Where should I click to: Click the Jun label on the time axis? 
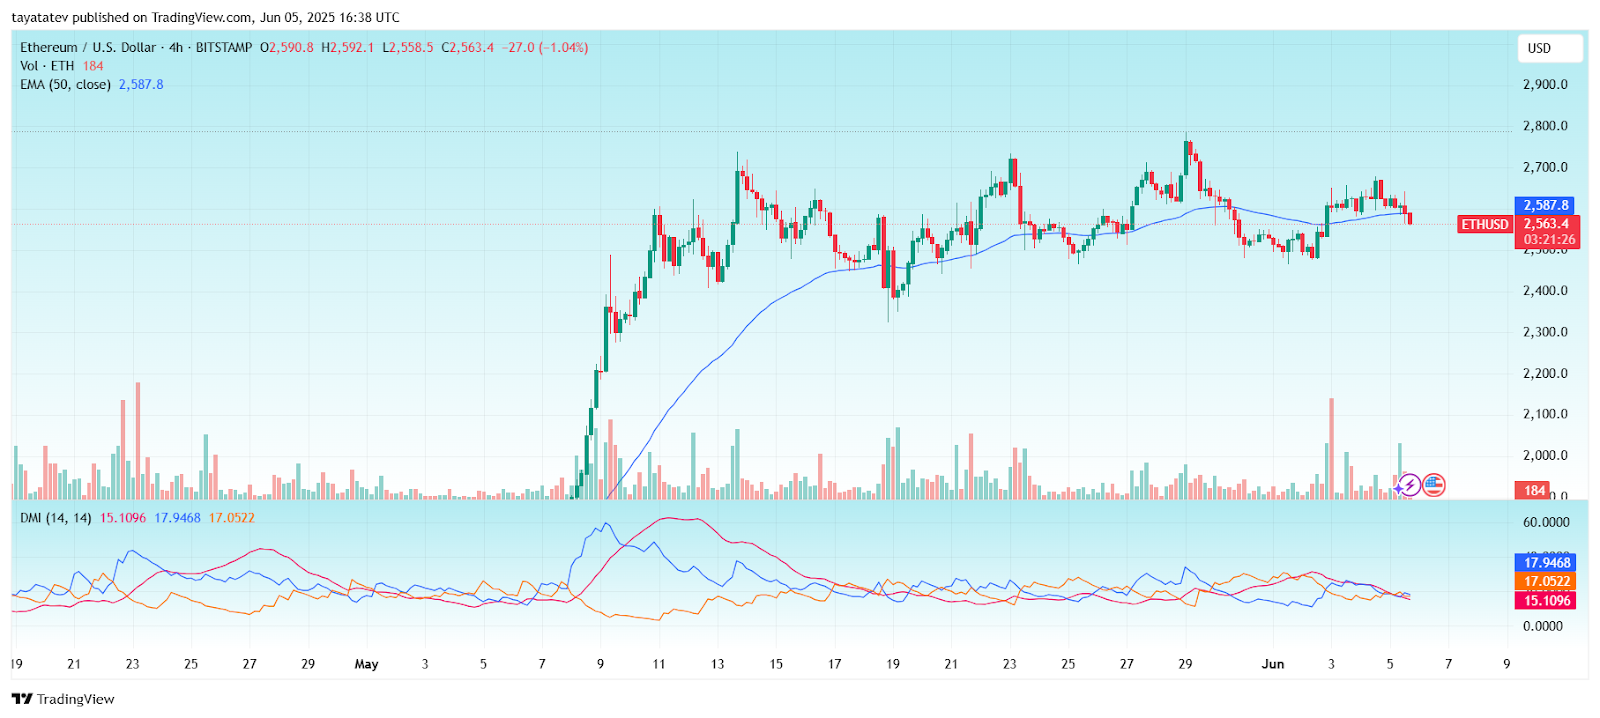point(1272,664)
